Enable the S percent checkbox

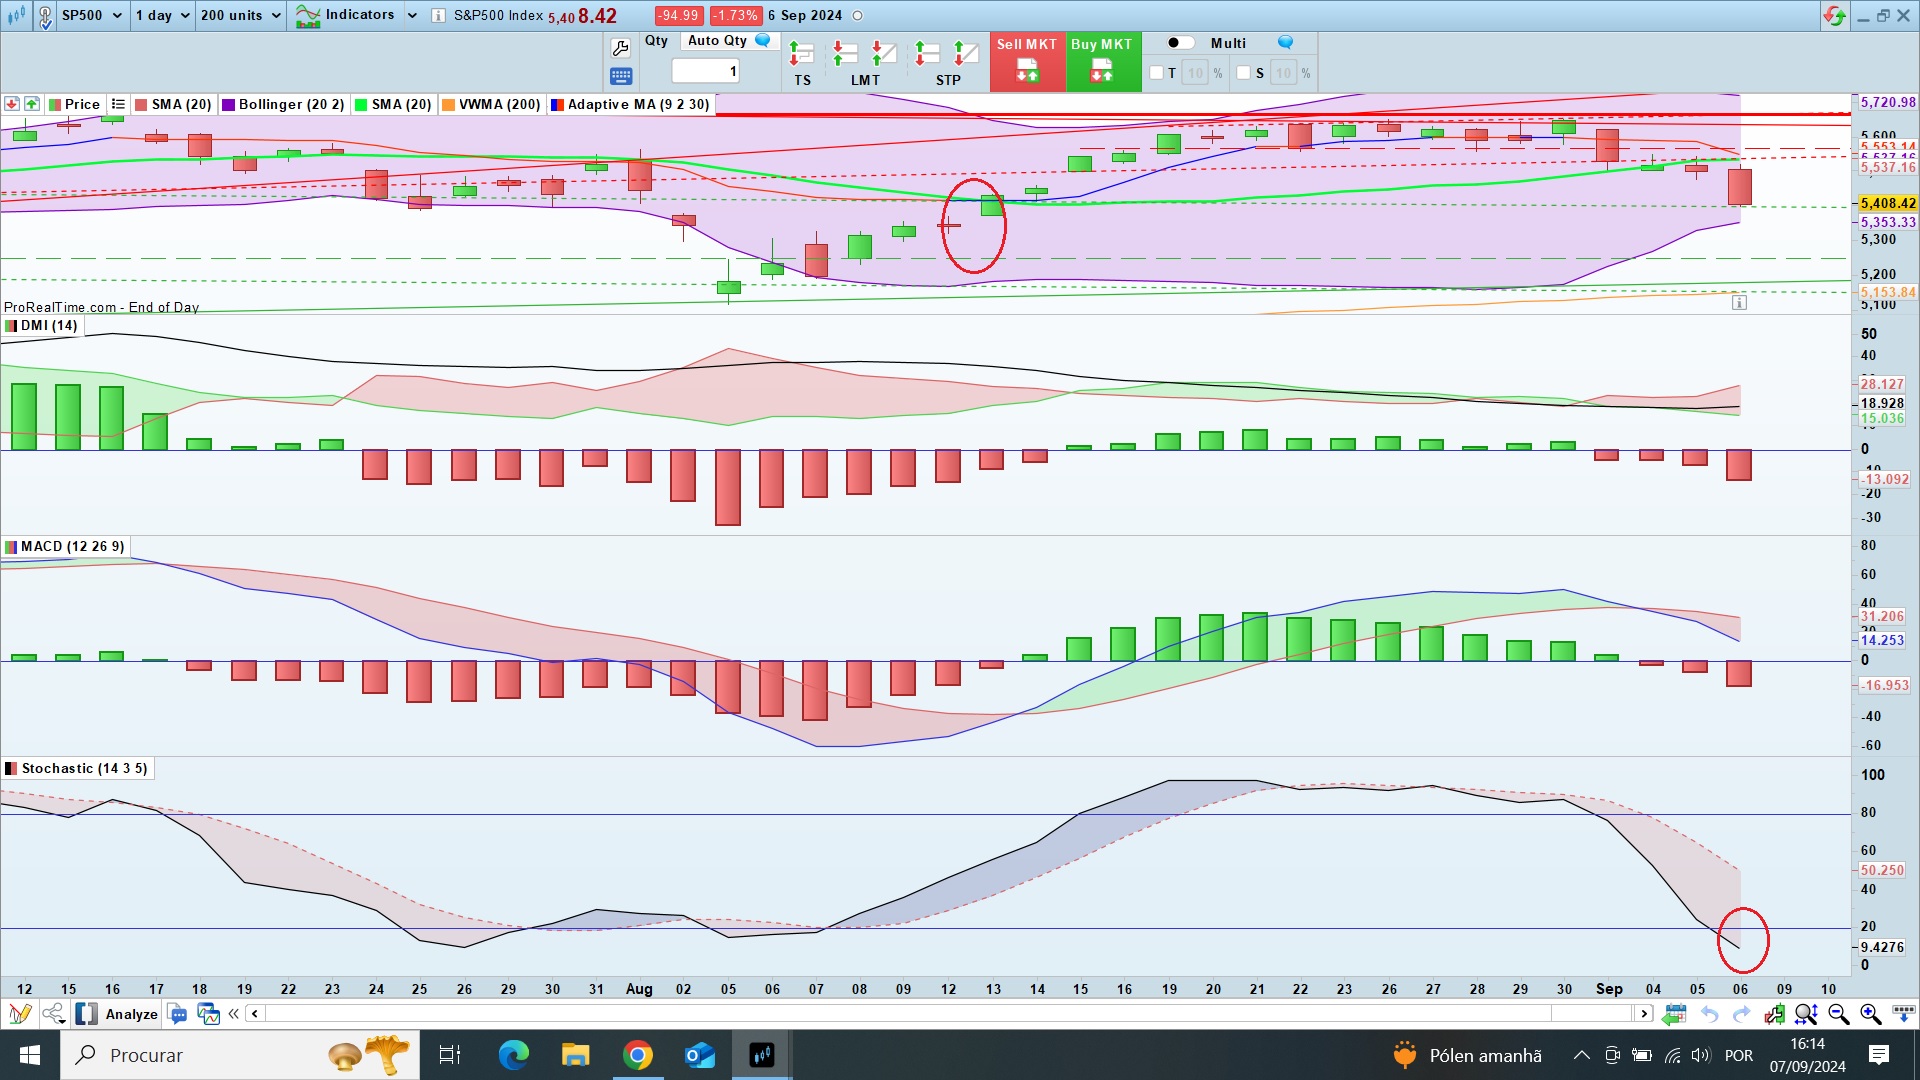1243,73
